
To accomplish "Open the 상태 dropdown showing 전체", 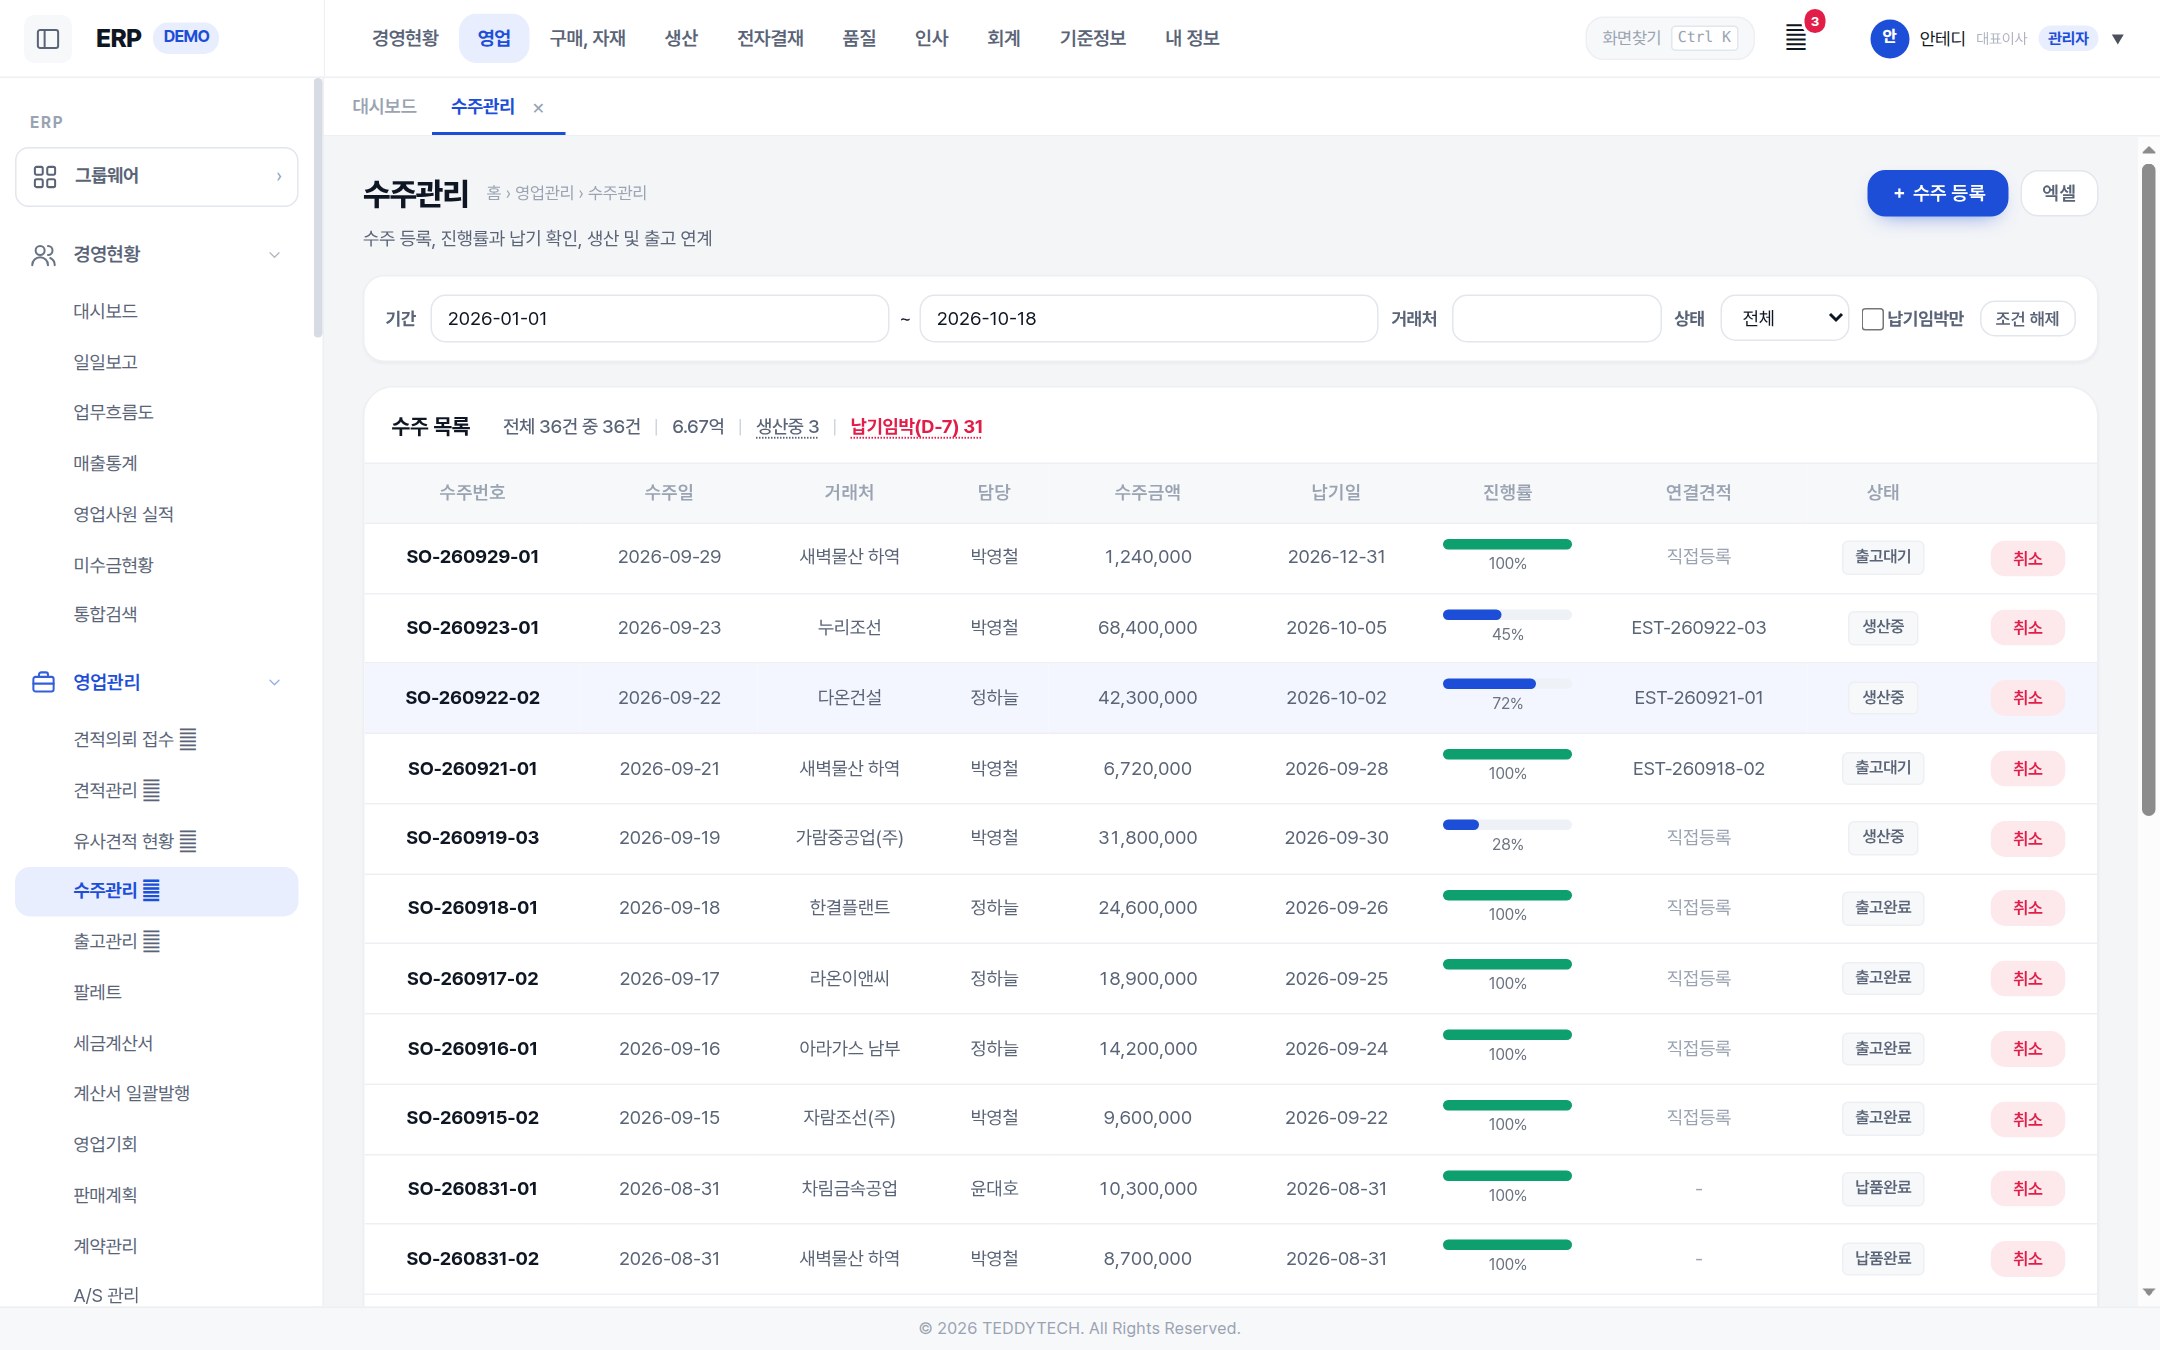I will click(1785, 319).
